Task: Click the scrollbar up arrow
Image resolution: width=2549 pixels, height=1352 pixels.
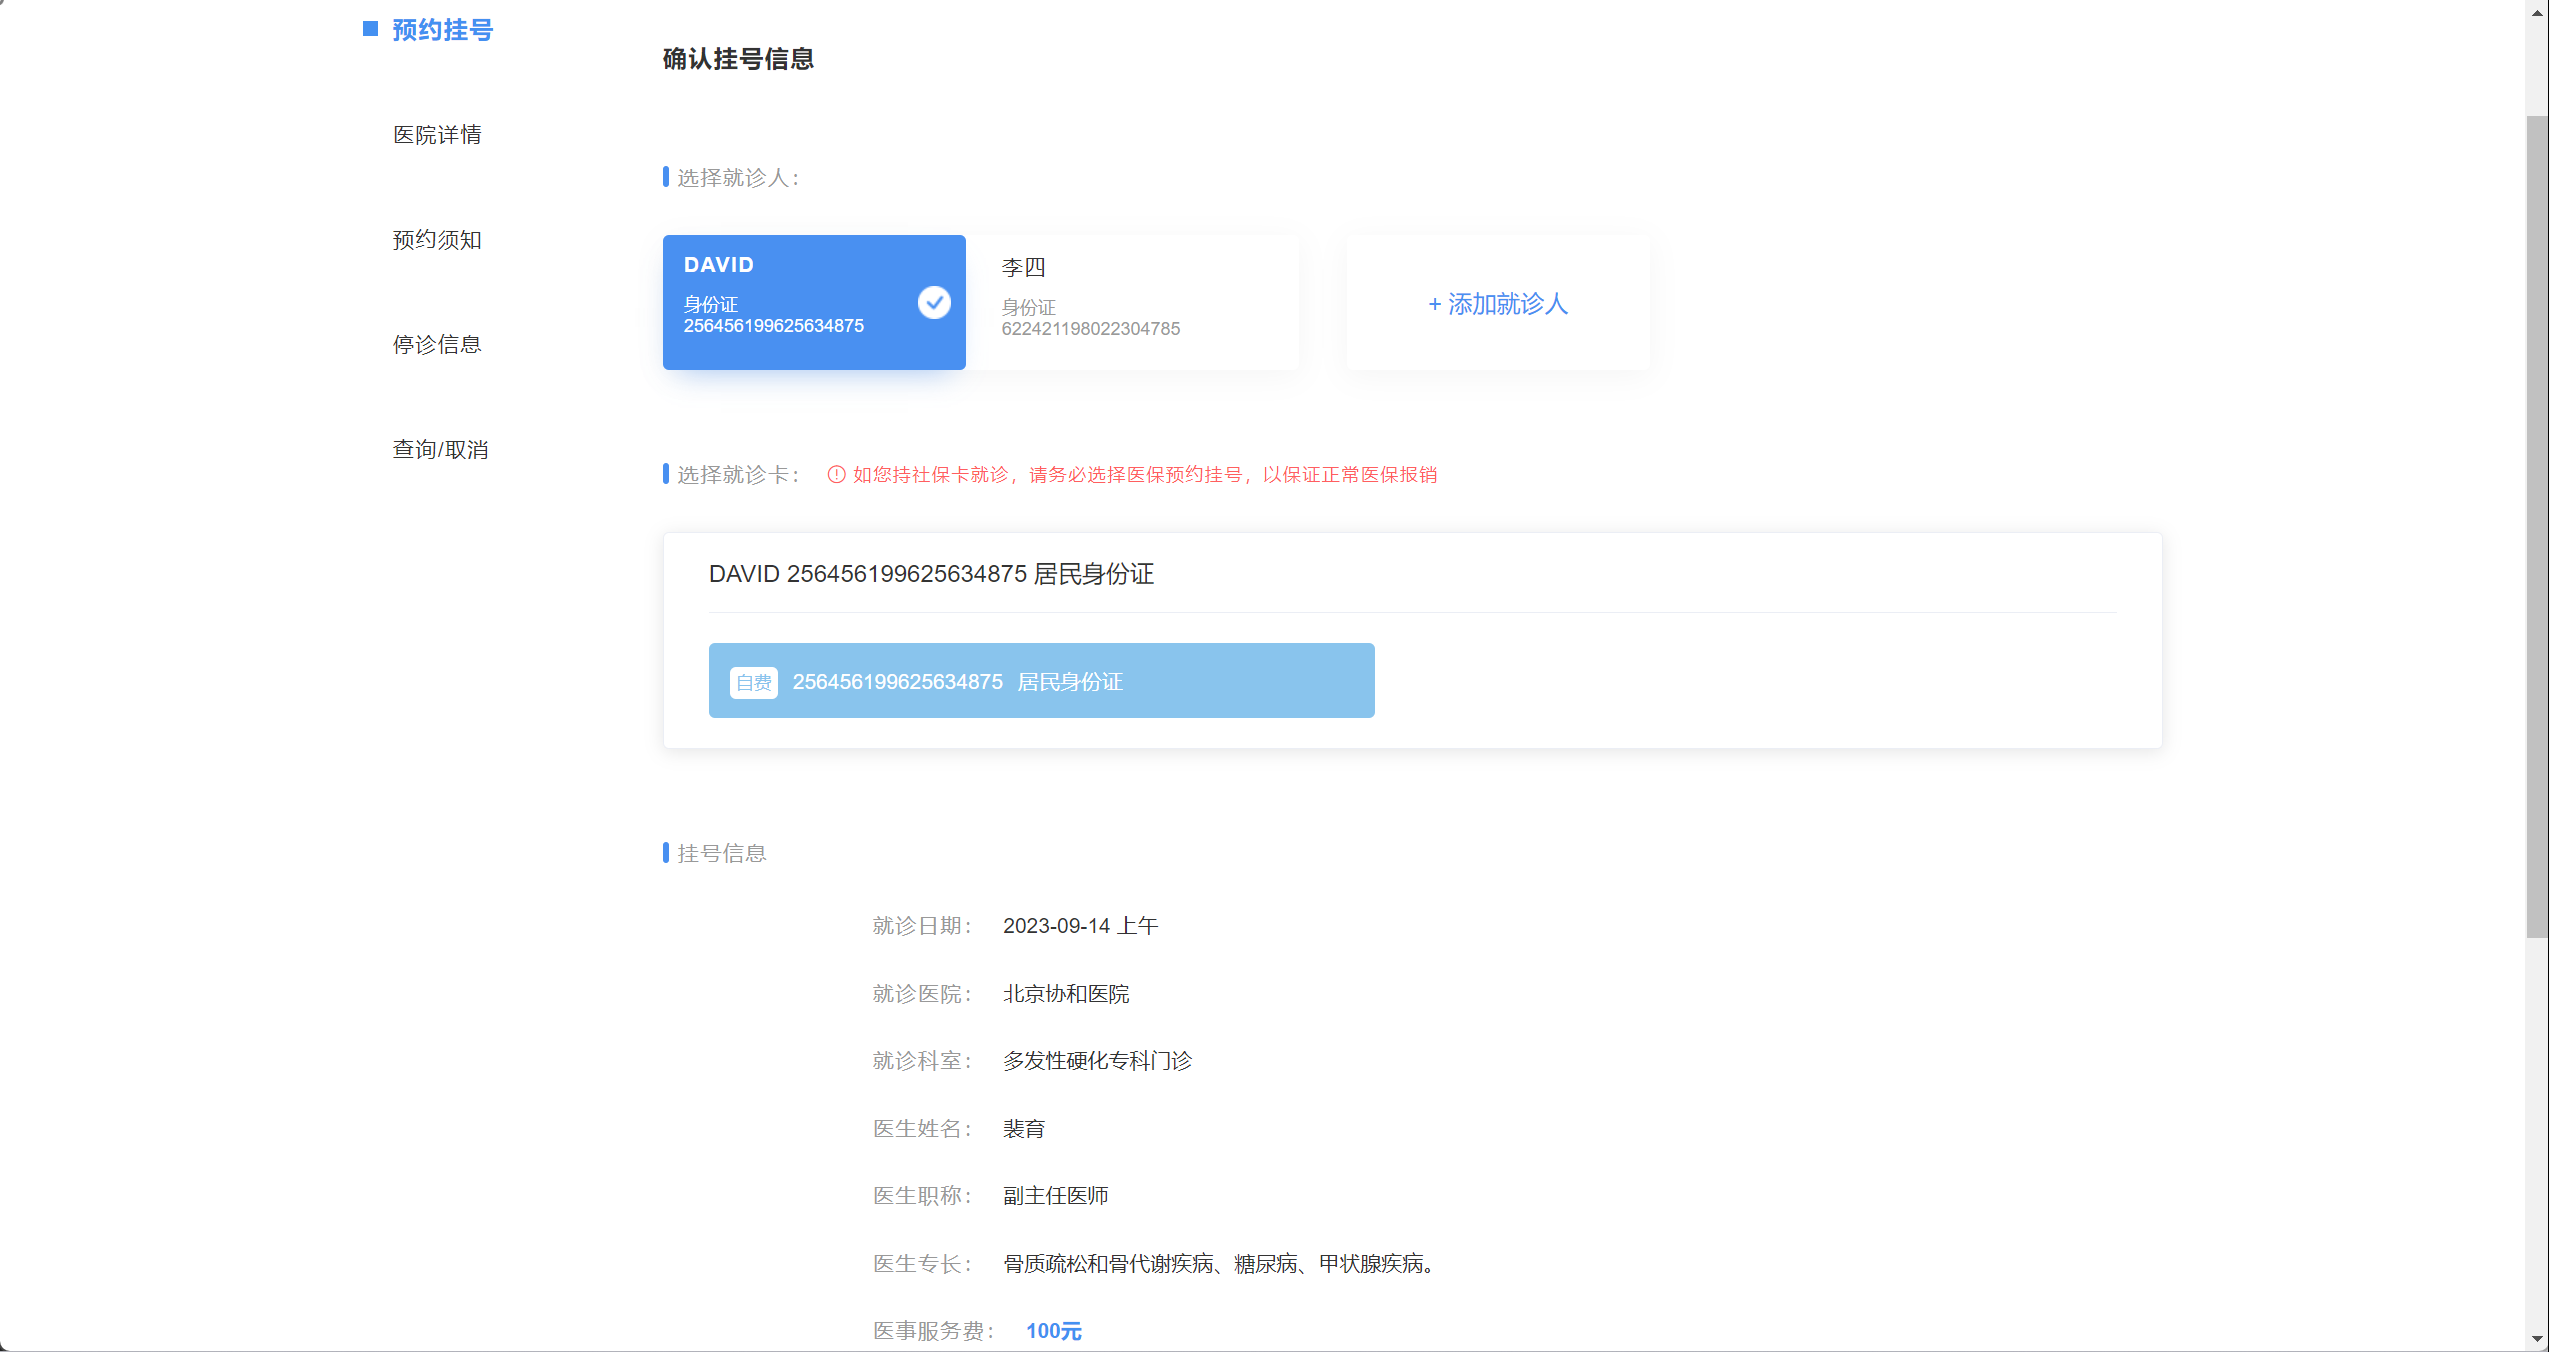Action: click(2537, 12)
